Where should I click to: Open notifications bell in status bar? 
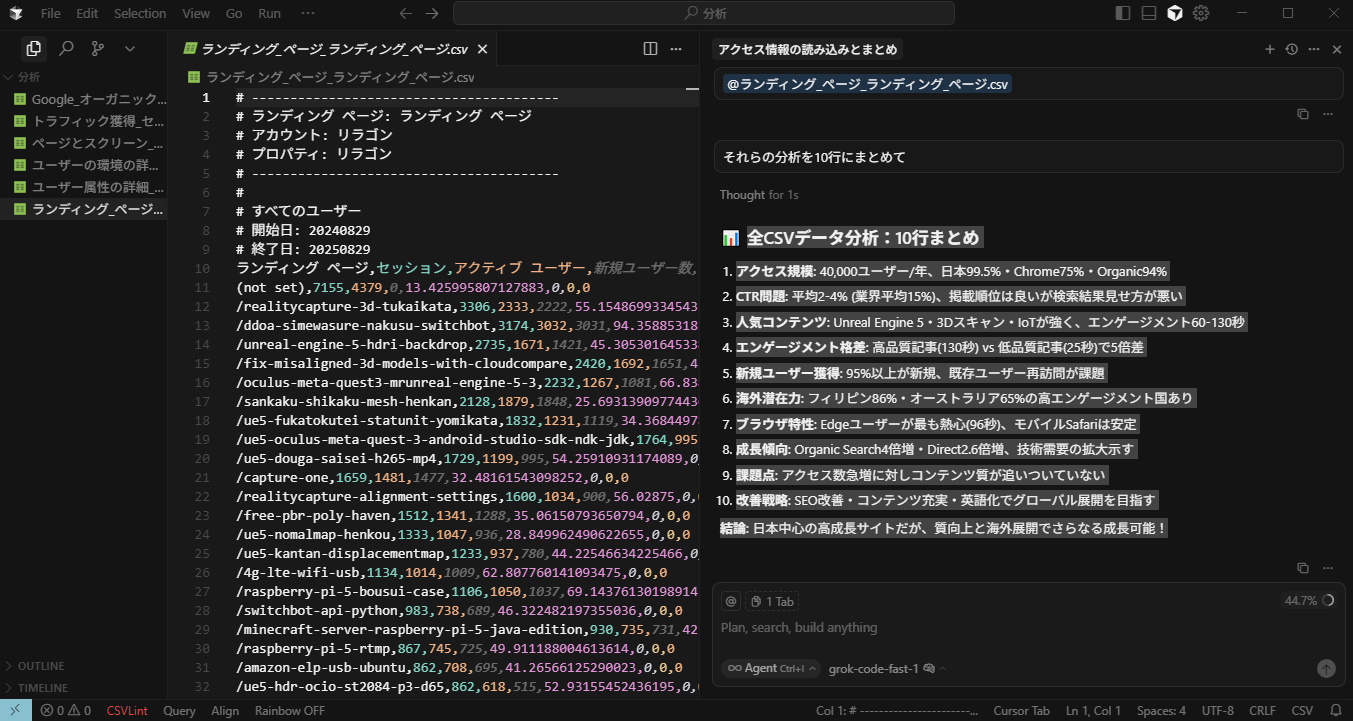click(x=1335, y=710)
